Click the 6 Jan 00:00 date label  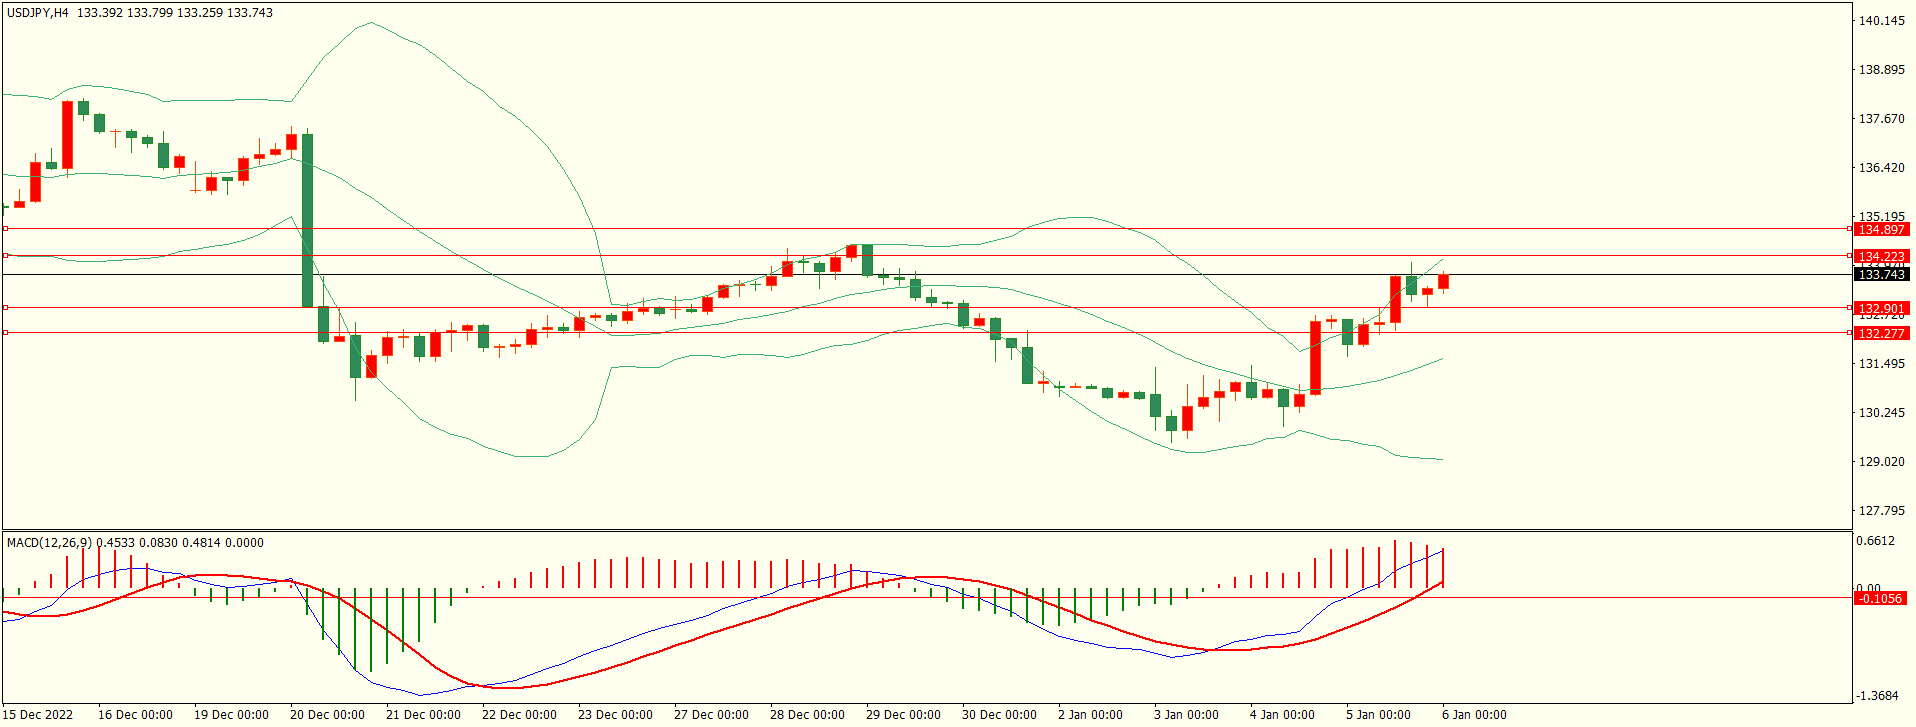1475,715
